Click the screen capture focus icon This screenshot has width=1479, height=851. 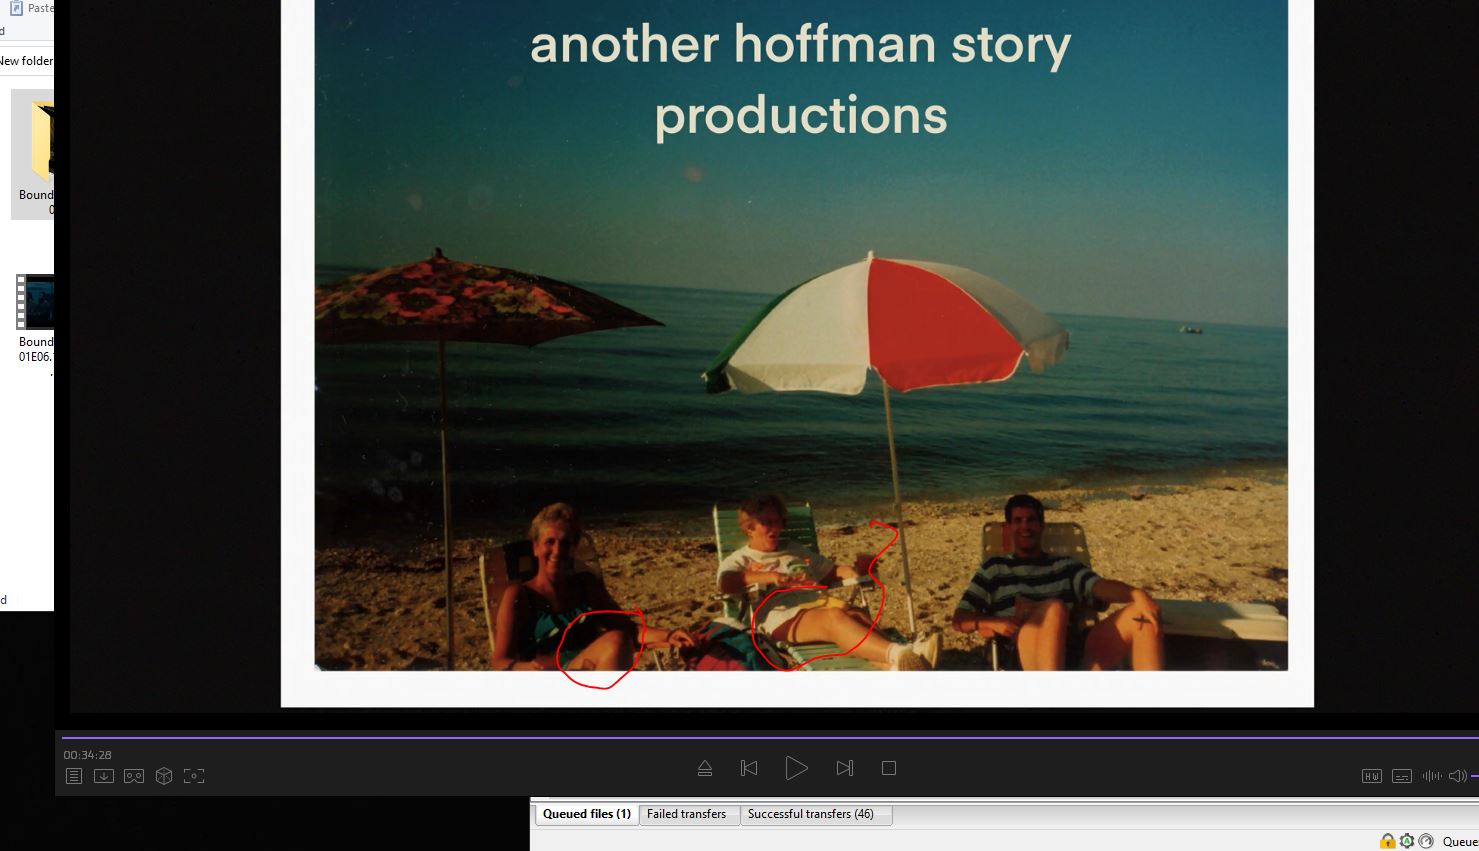point(194,776)
